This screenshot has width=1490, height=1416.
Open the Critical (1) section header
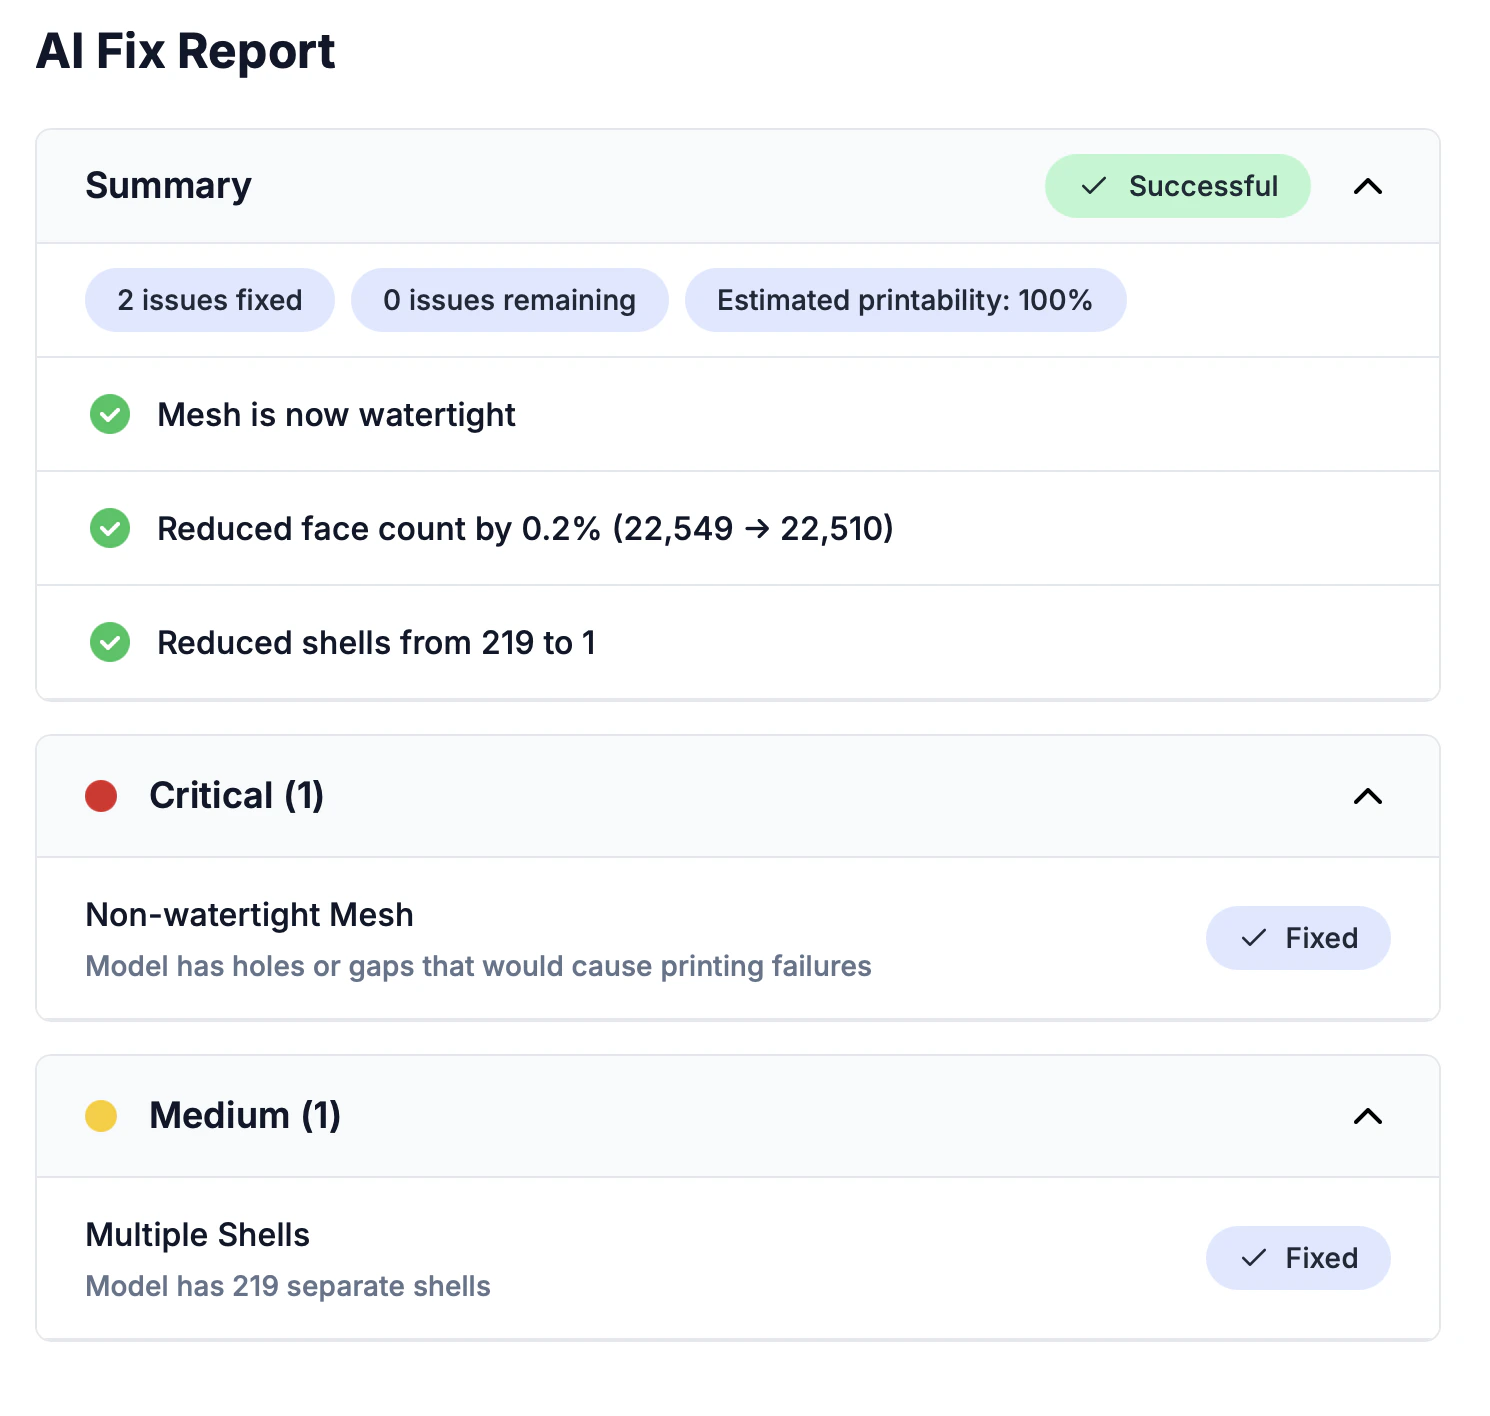coord(236,796)
